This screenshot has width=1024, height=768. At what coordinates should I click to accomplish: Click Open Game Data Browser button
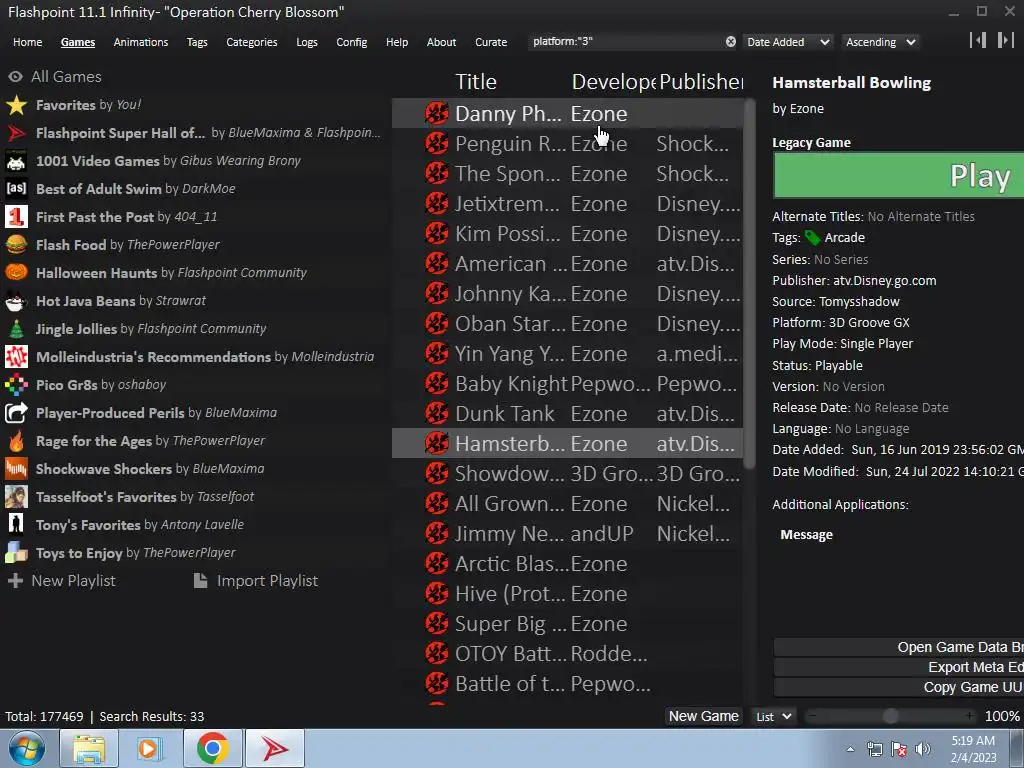[x=899, y=647]
